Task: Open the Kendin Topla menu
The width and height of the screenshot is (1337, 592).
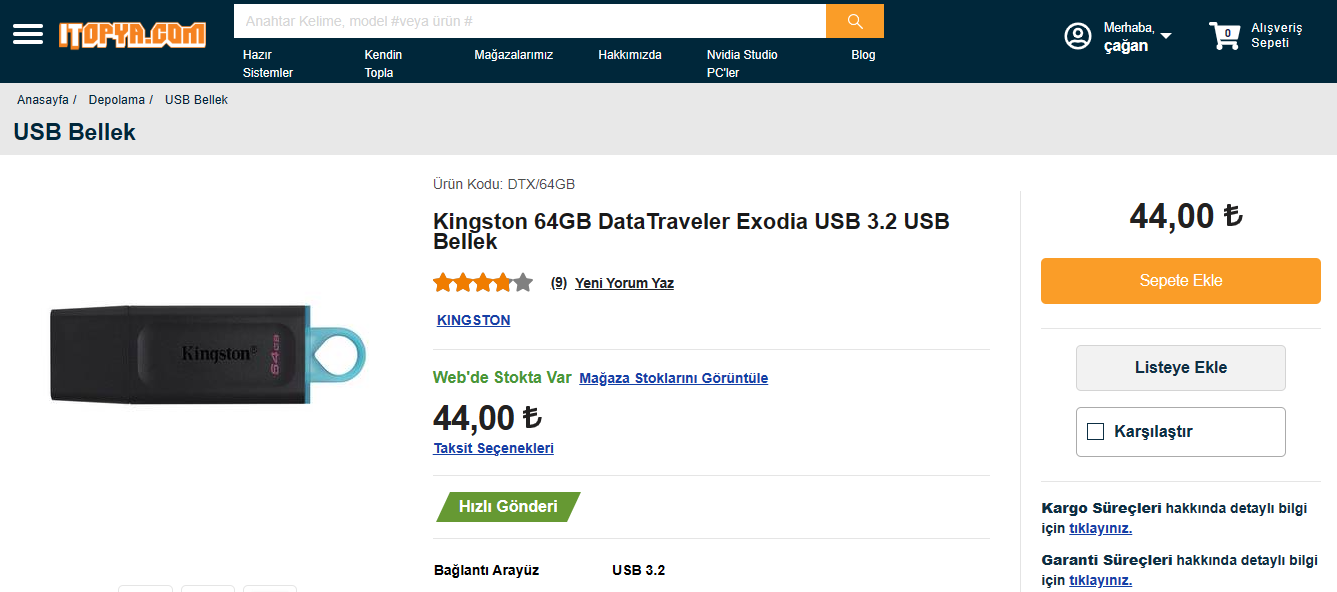Action: click(383, 64)
